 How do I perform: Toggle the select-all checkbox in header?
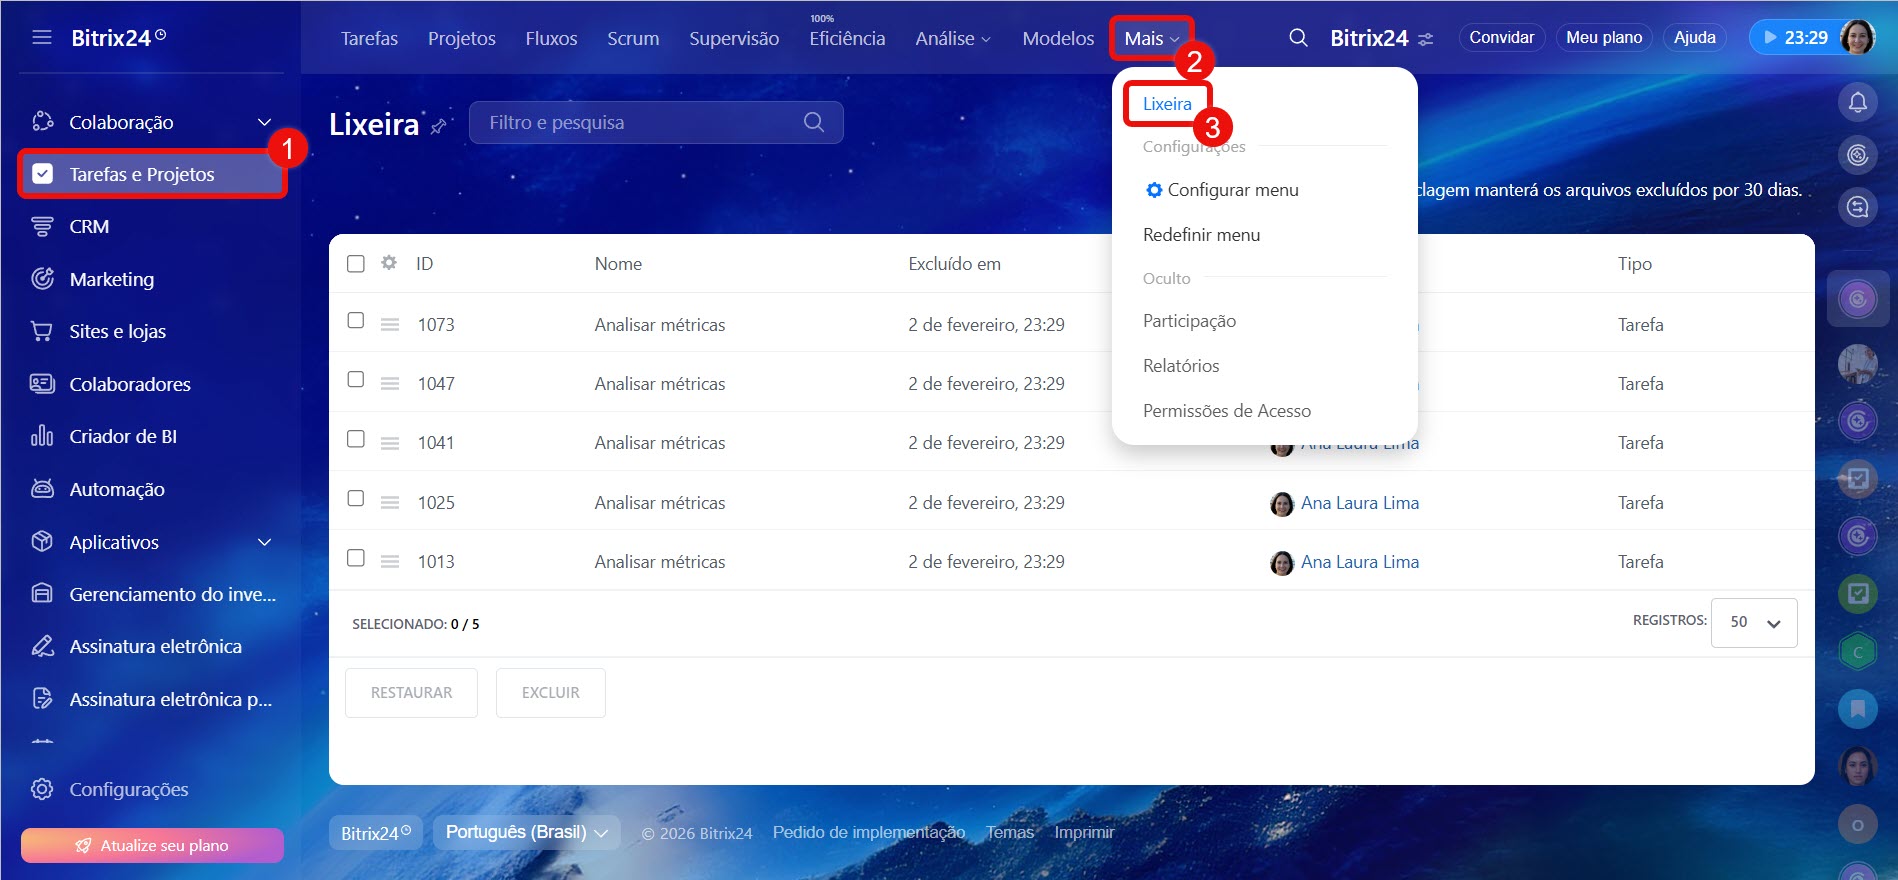356,264
